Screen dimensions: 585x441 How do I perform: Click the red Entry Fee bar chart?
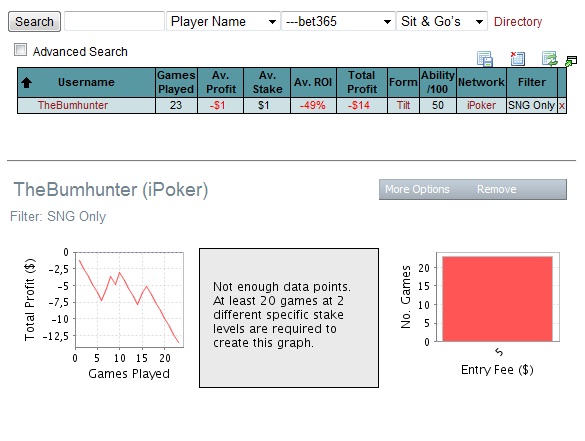pyautogui.click(x=497, y=298)
